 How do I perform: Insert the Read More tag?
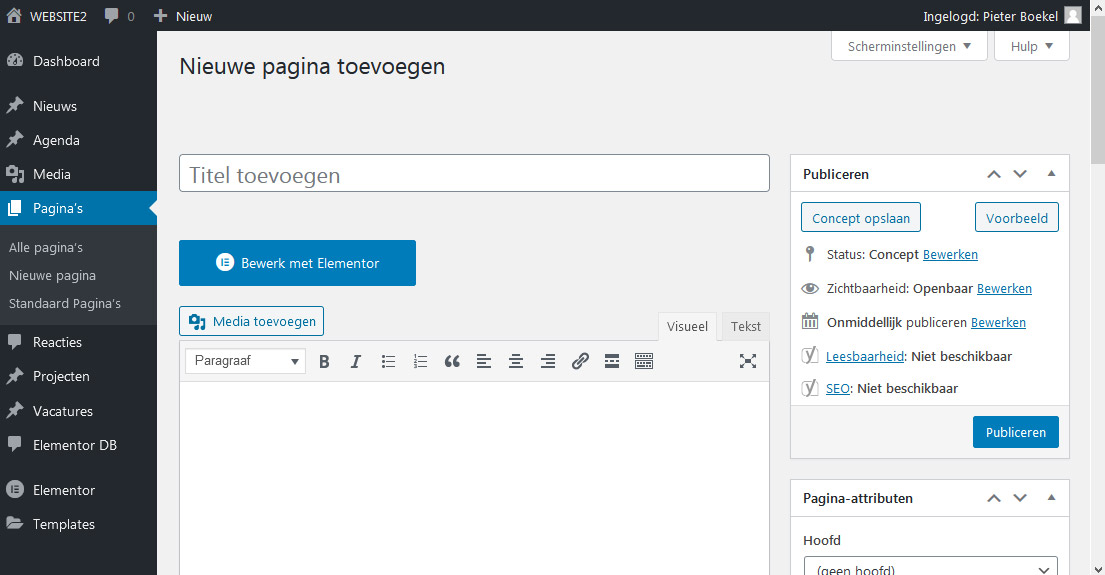pos(612,362)
